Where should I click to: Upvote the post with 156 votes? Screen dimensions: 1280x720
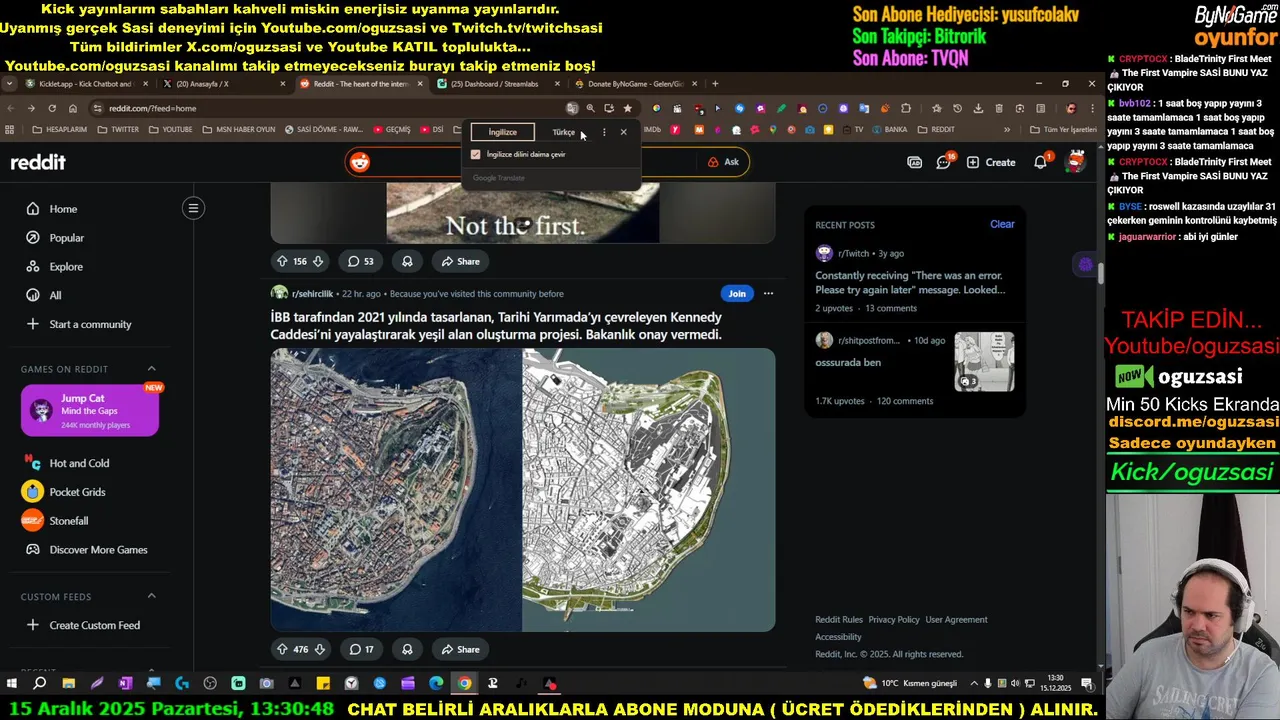282,261
